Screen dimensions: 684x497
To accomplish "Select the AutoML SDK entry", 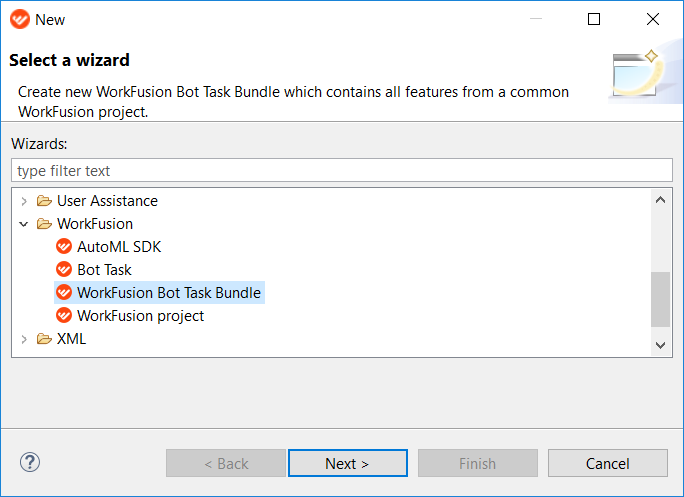I will pos(119,247).
